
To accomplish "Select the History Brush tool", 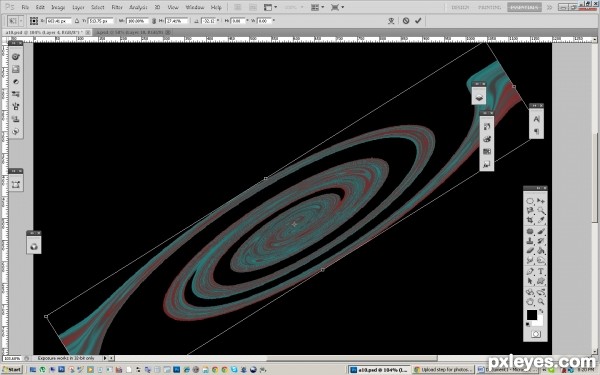I will (x=541, y=241).
